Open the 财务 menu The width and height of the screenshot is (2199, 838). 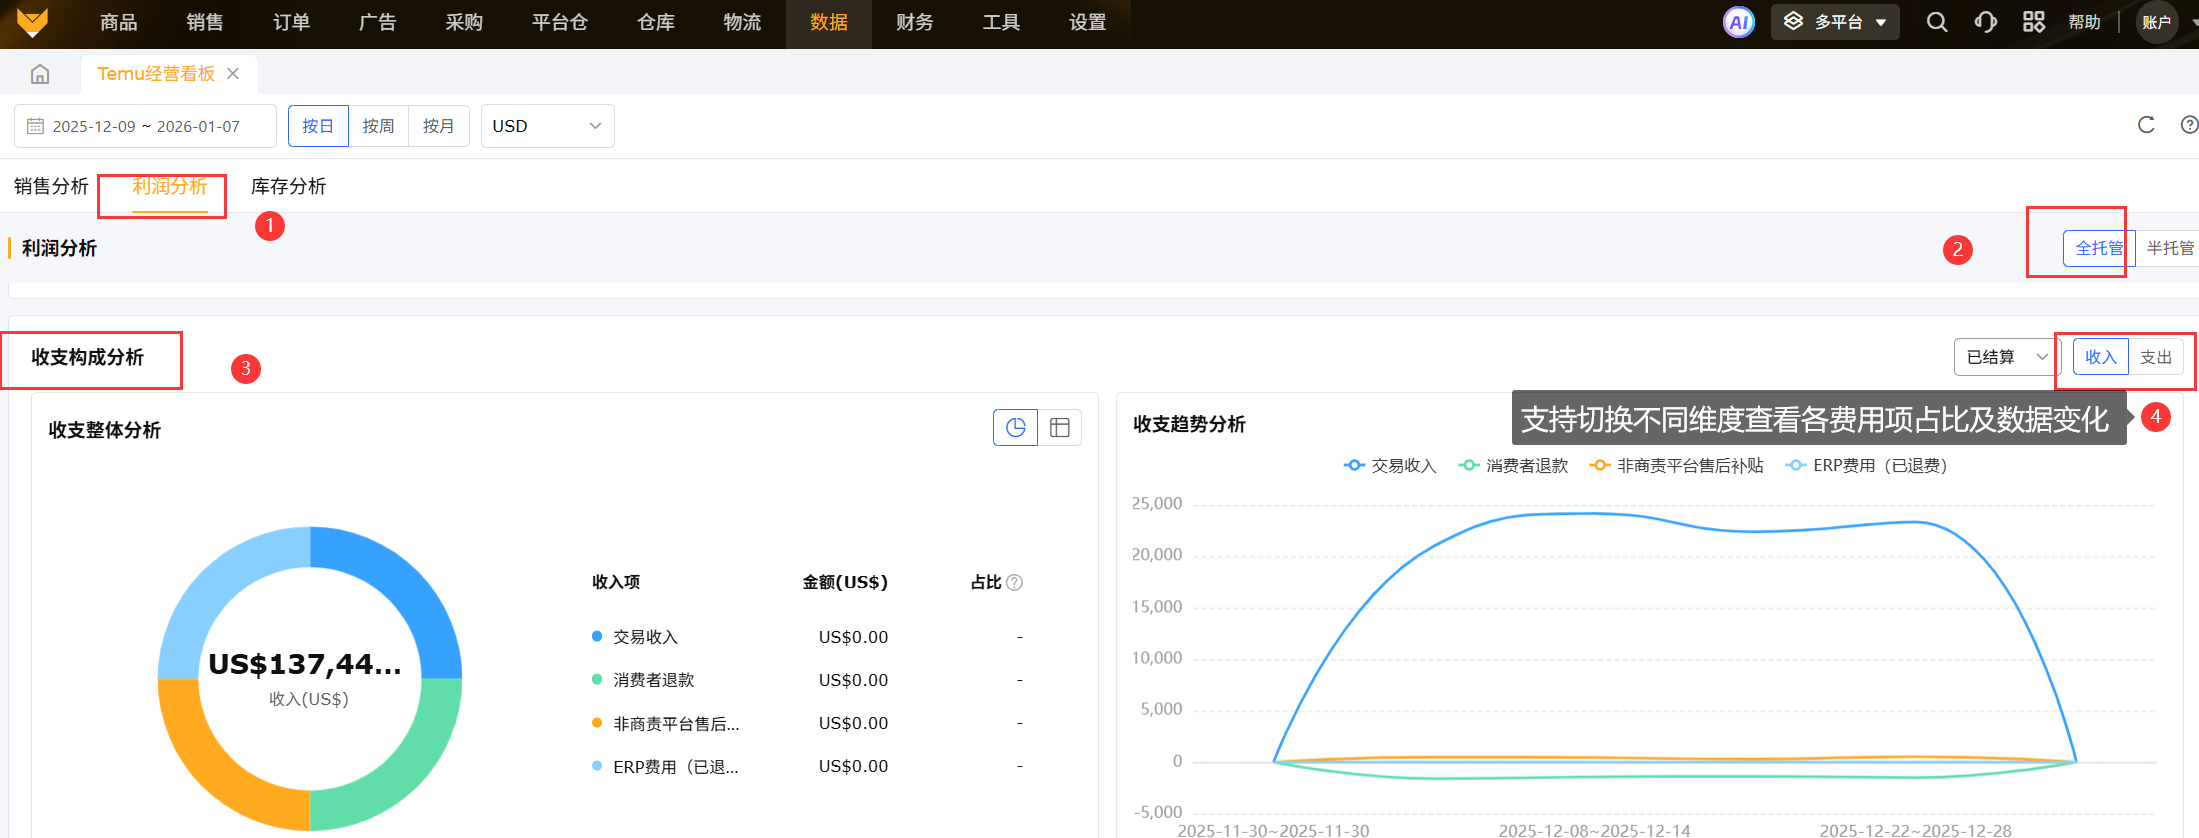[x=914, y=22]
